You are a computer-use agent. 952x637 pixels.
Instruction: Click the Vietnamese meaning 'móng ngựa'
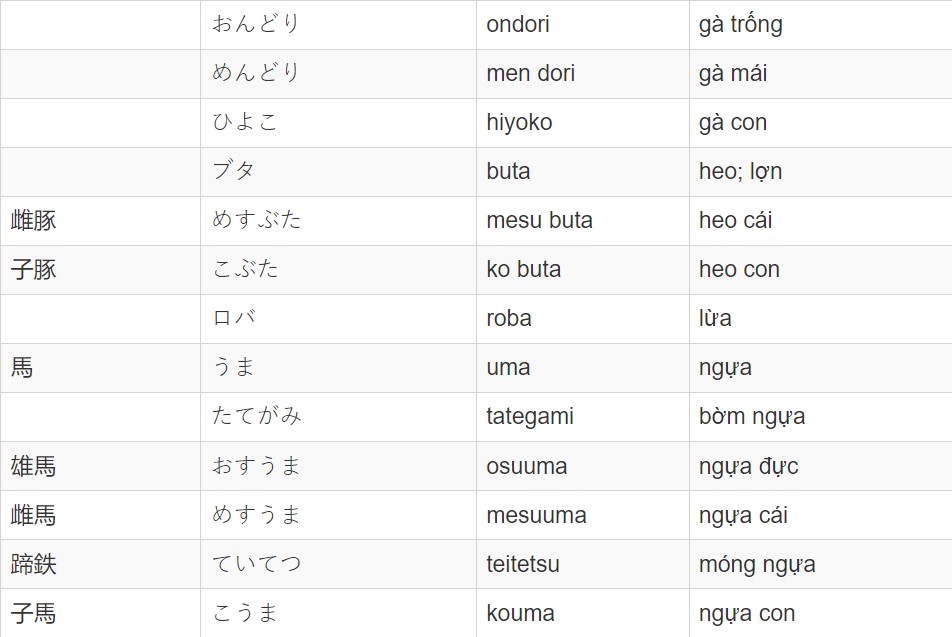756,565
